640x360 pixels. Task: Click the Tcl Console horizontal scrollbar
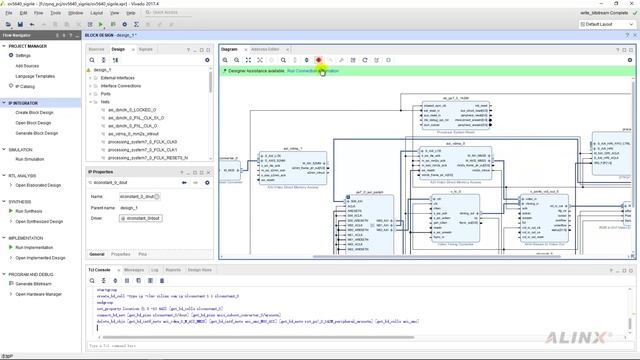pos(258,338)
